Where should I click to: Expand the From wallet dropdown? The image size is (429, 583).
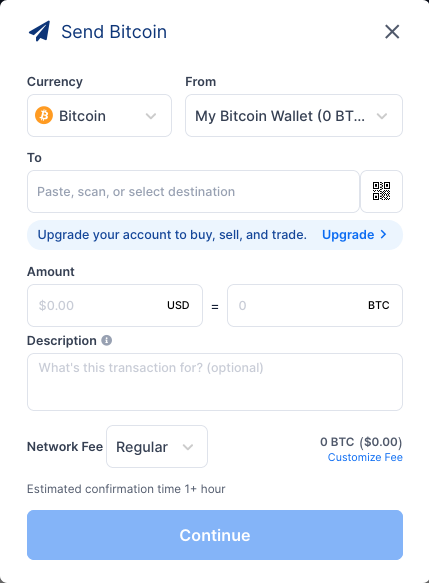tap(294, 116)
